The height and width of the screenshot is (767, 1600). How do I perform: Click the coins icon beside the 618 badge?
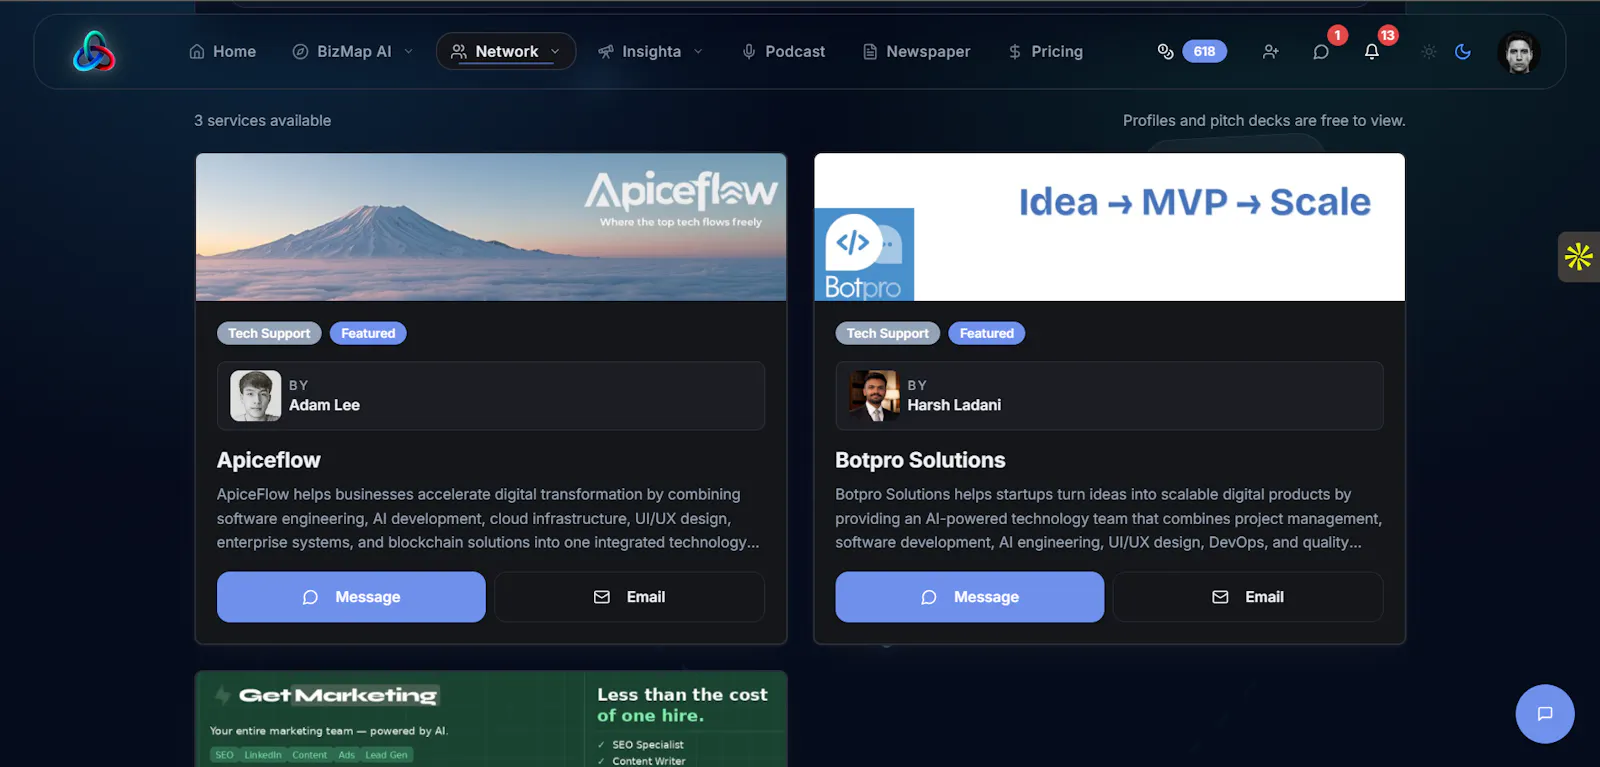(1165, 52)
